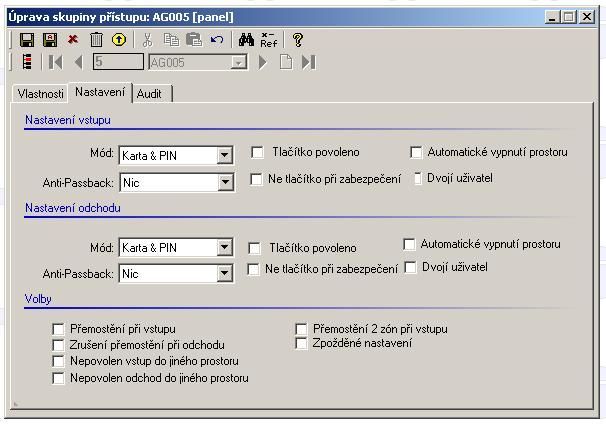Click the trash can delete icon
Viewport: 606px width, 432px height.
click(x=97, y=40)
